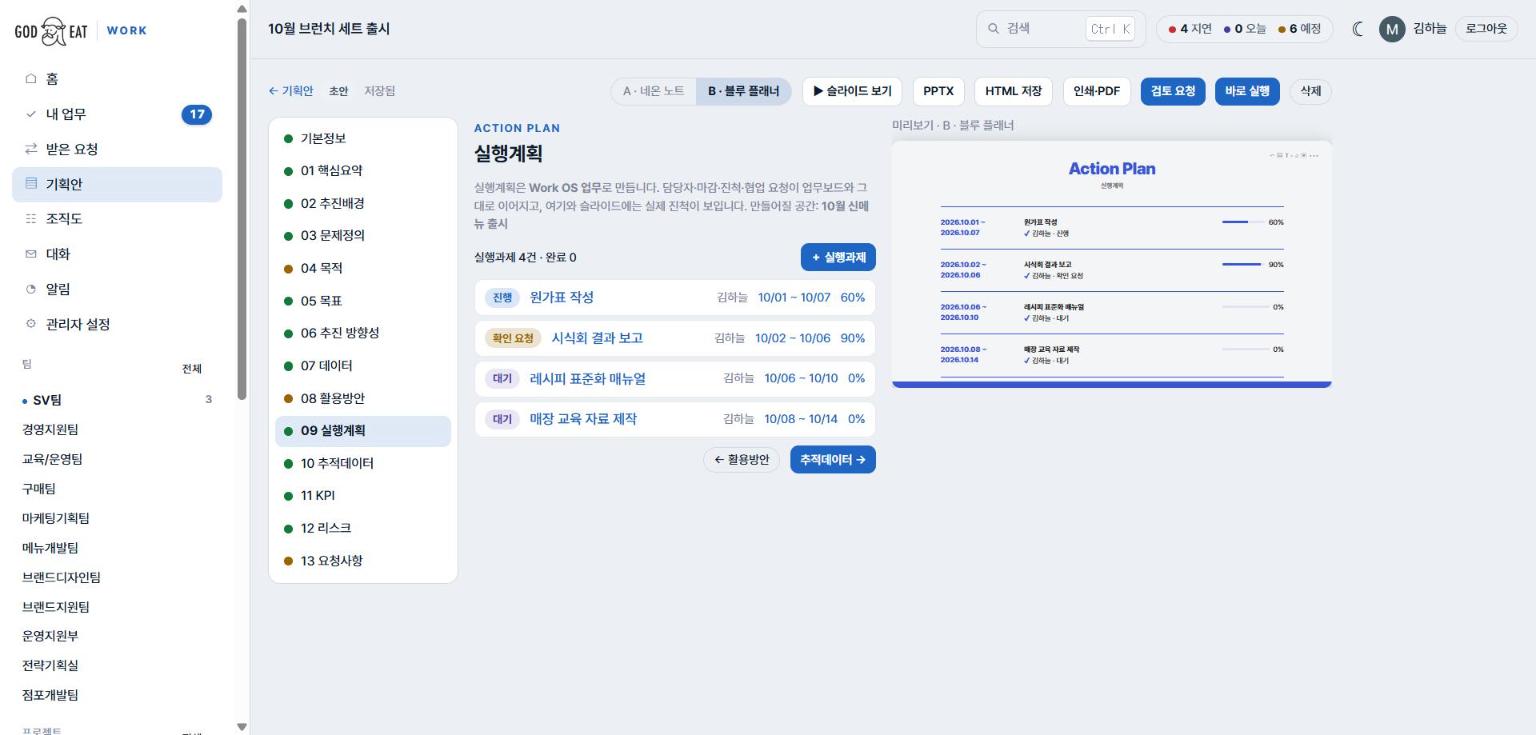Toggle dark mode with the moon icon

[x=1358, y=29]
